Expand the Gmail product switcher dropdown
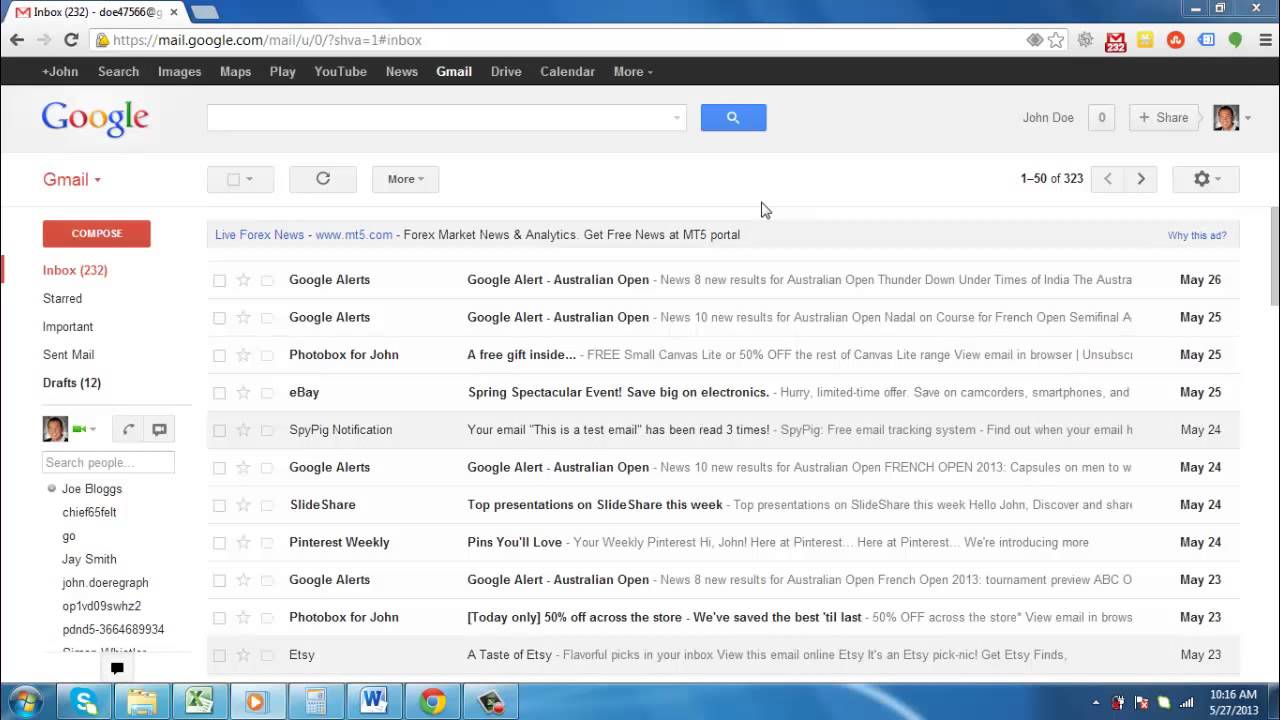The width and height of the screenshot is (1280, 720). pyautogui.click(x=72, y=180)
